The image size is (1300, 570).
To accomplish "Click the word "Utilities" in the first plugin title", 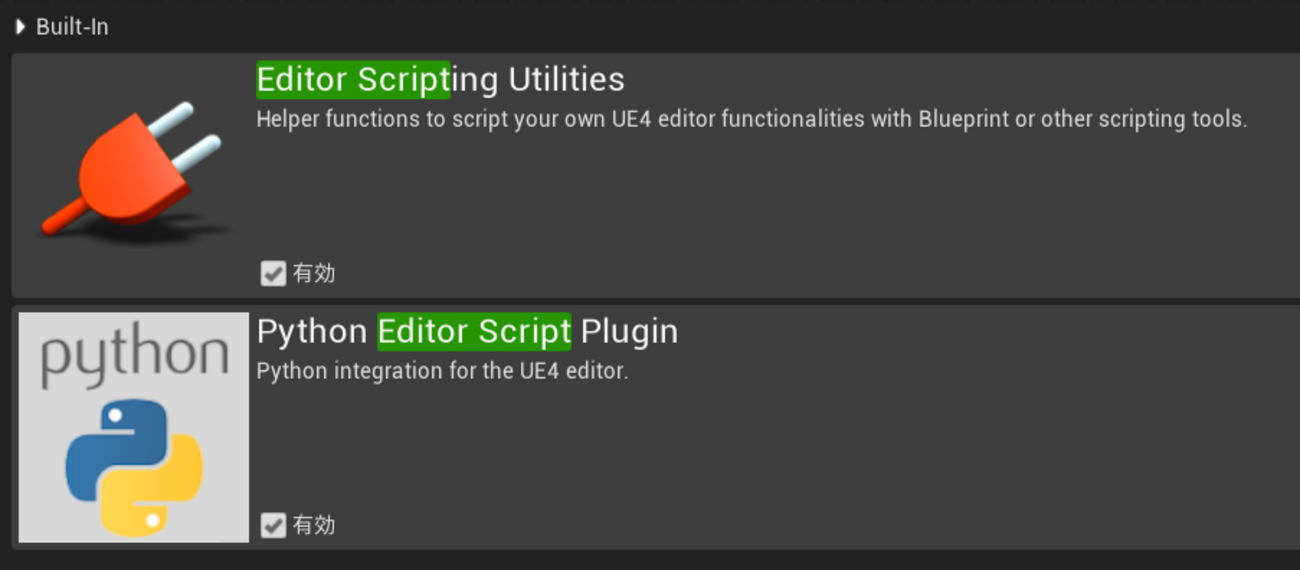I will [566, 80].
